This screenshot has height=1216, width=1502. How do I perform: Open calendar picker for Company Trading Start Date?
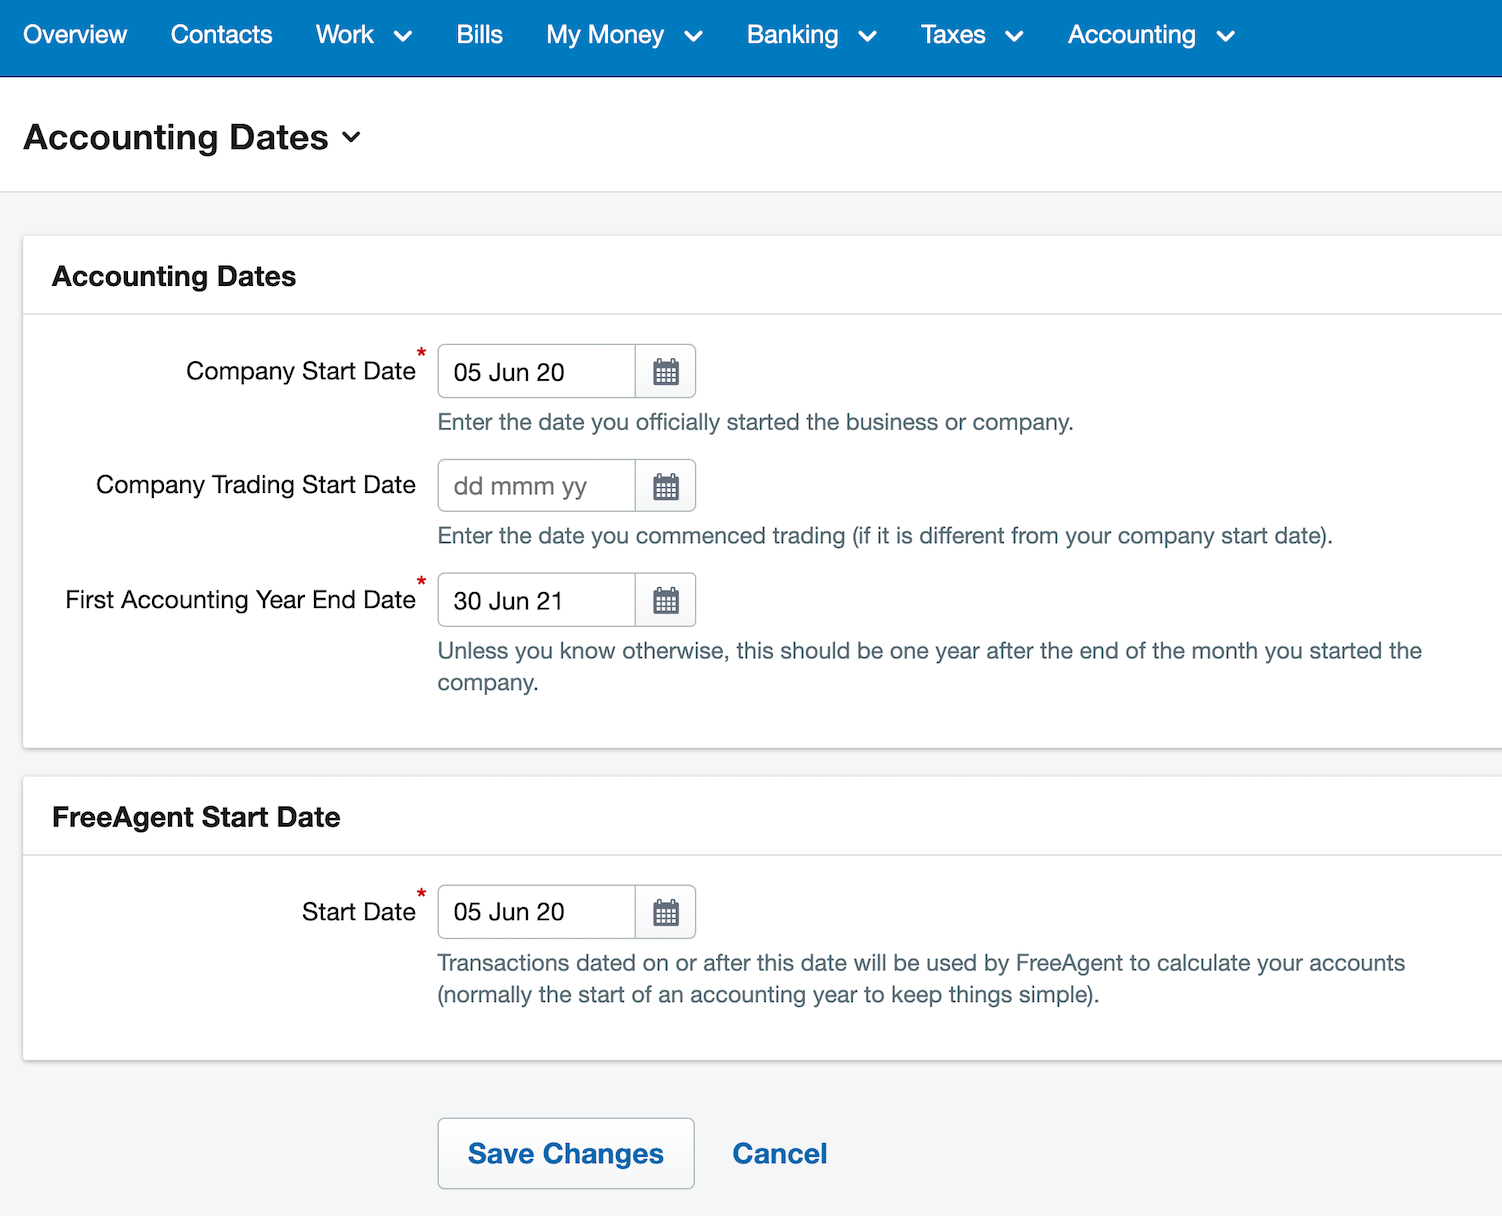666,486
